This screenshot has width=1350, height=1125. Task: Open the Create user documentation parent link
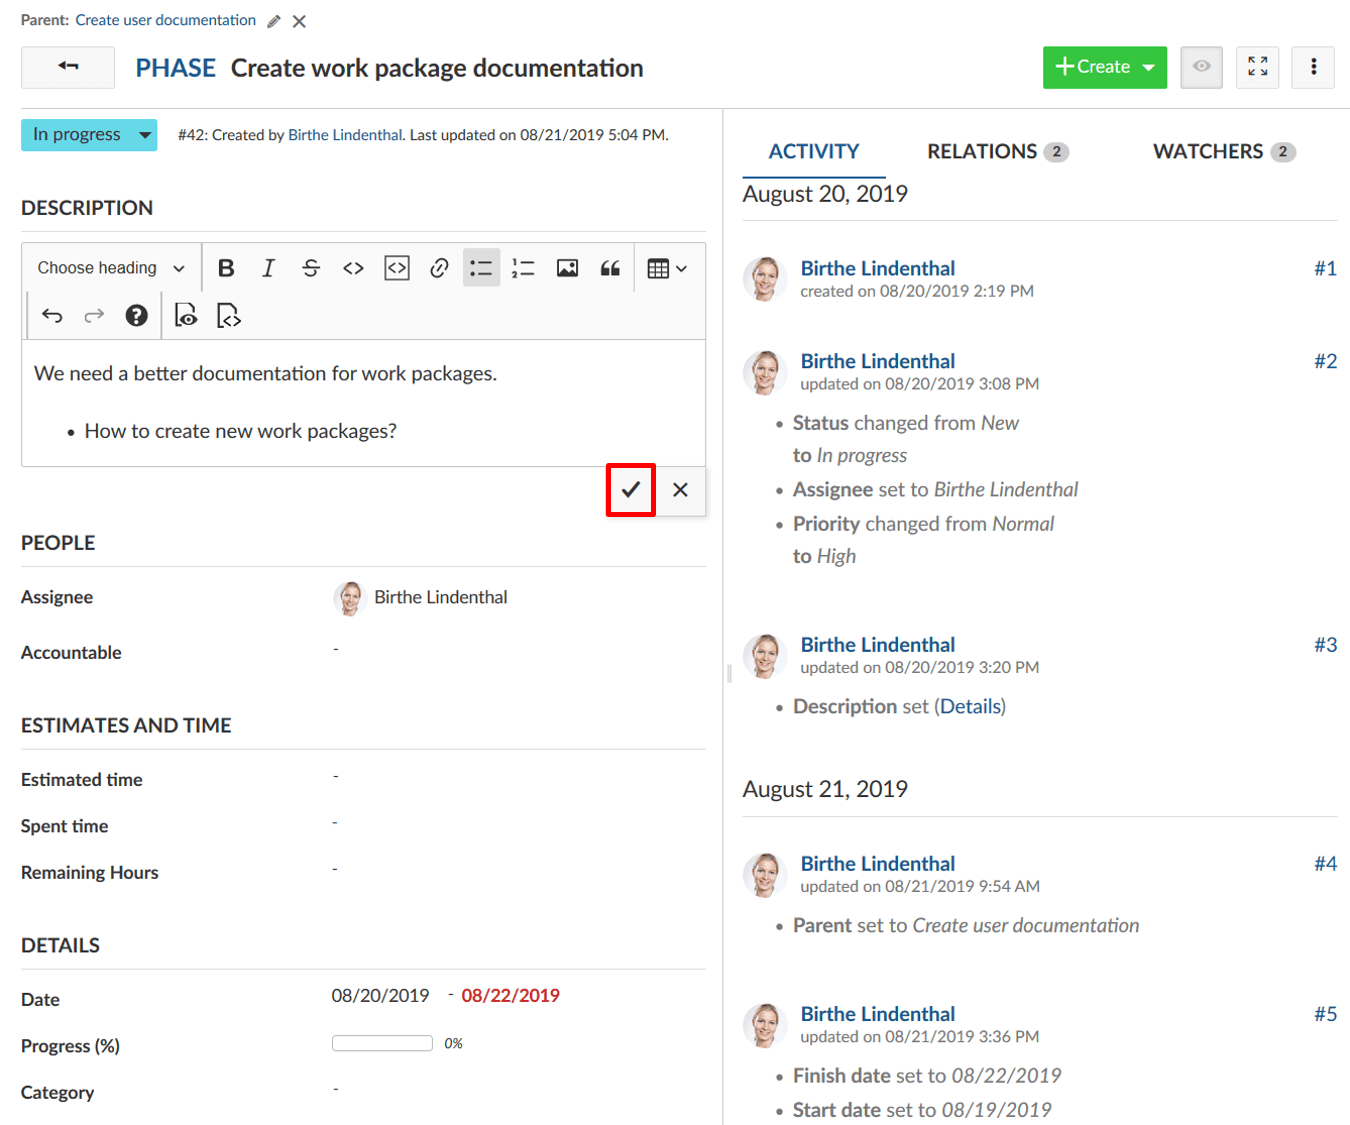coord(166,20)
